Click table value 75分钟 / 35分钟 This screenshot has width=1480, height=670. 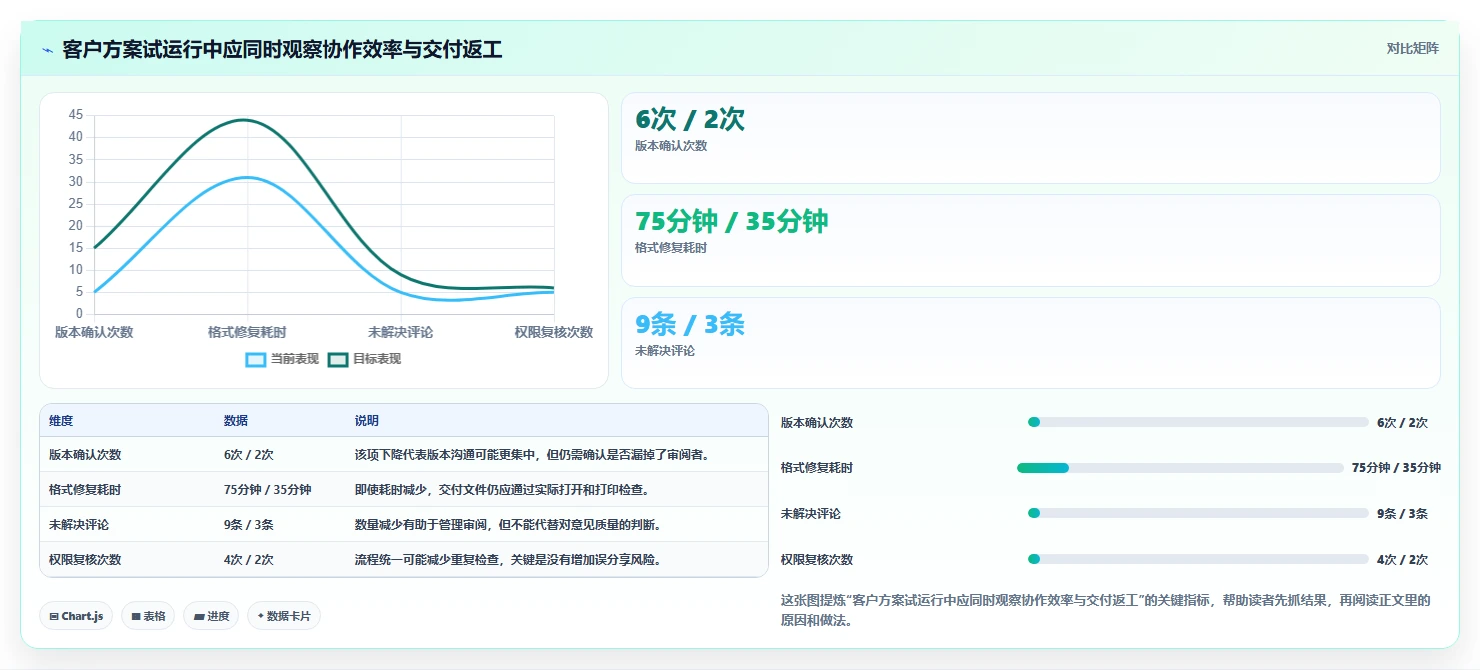point(267,489)
